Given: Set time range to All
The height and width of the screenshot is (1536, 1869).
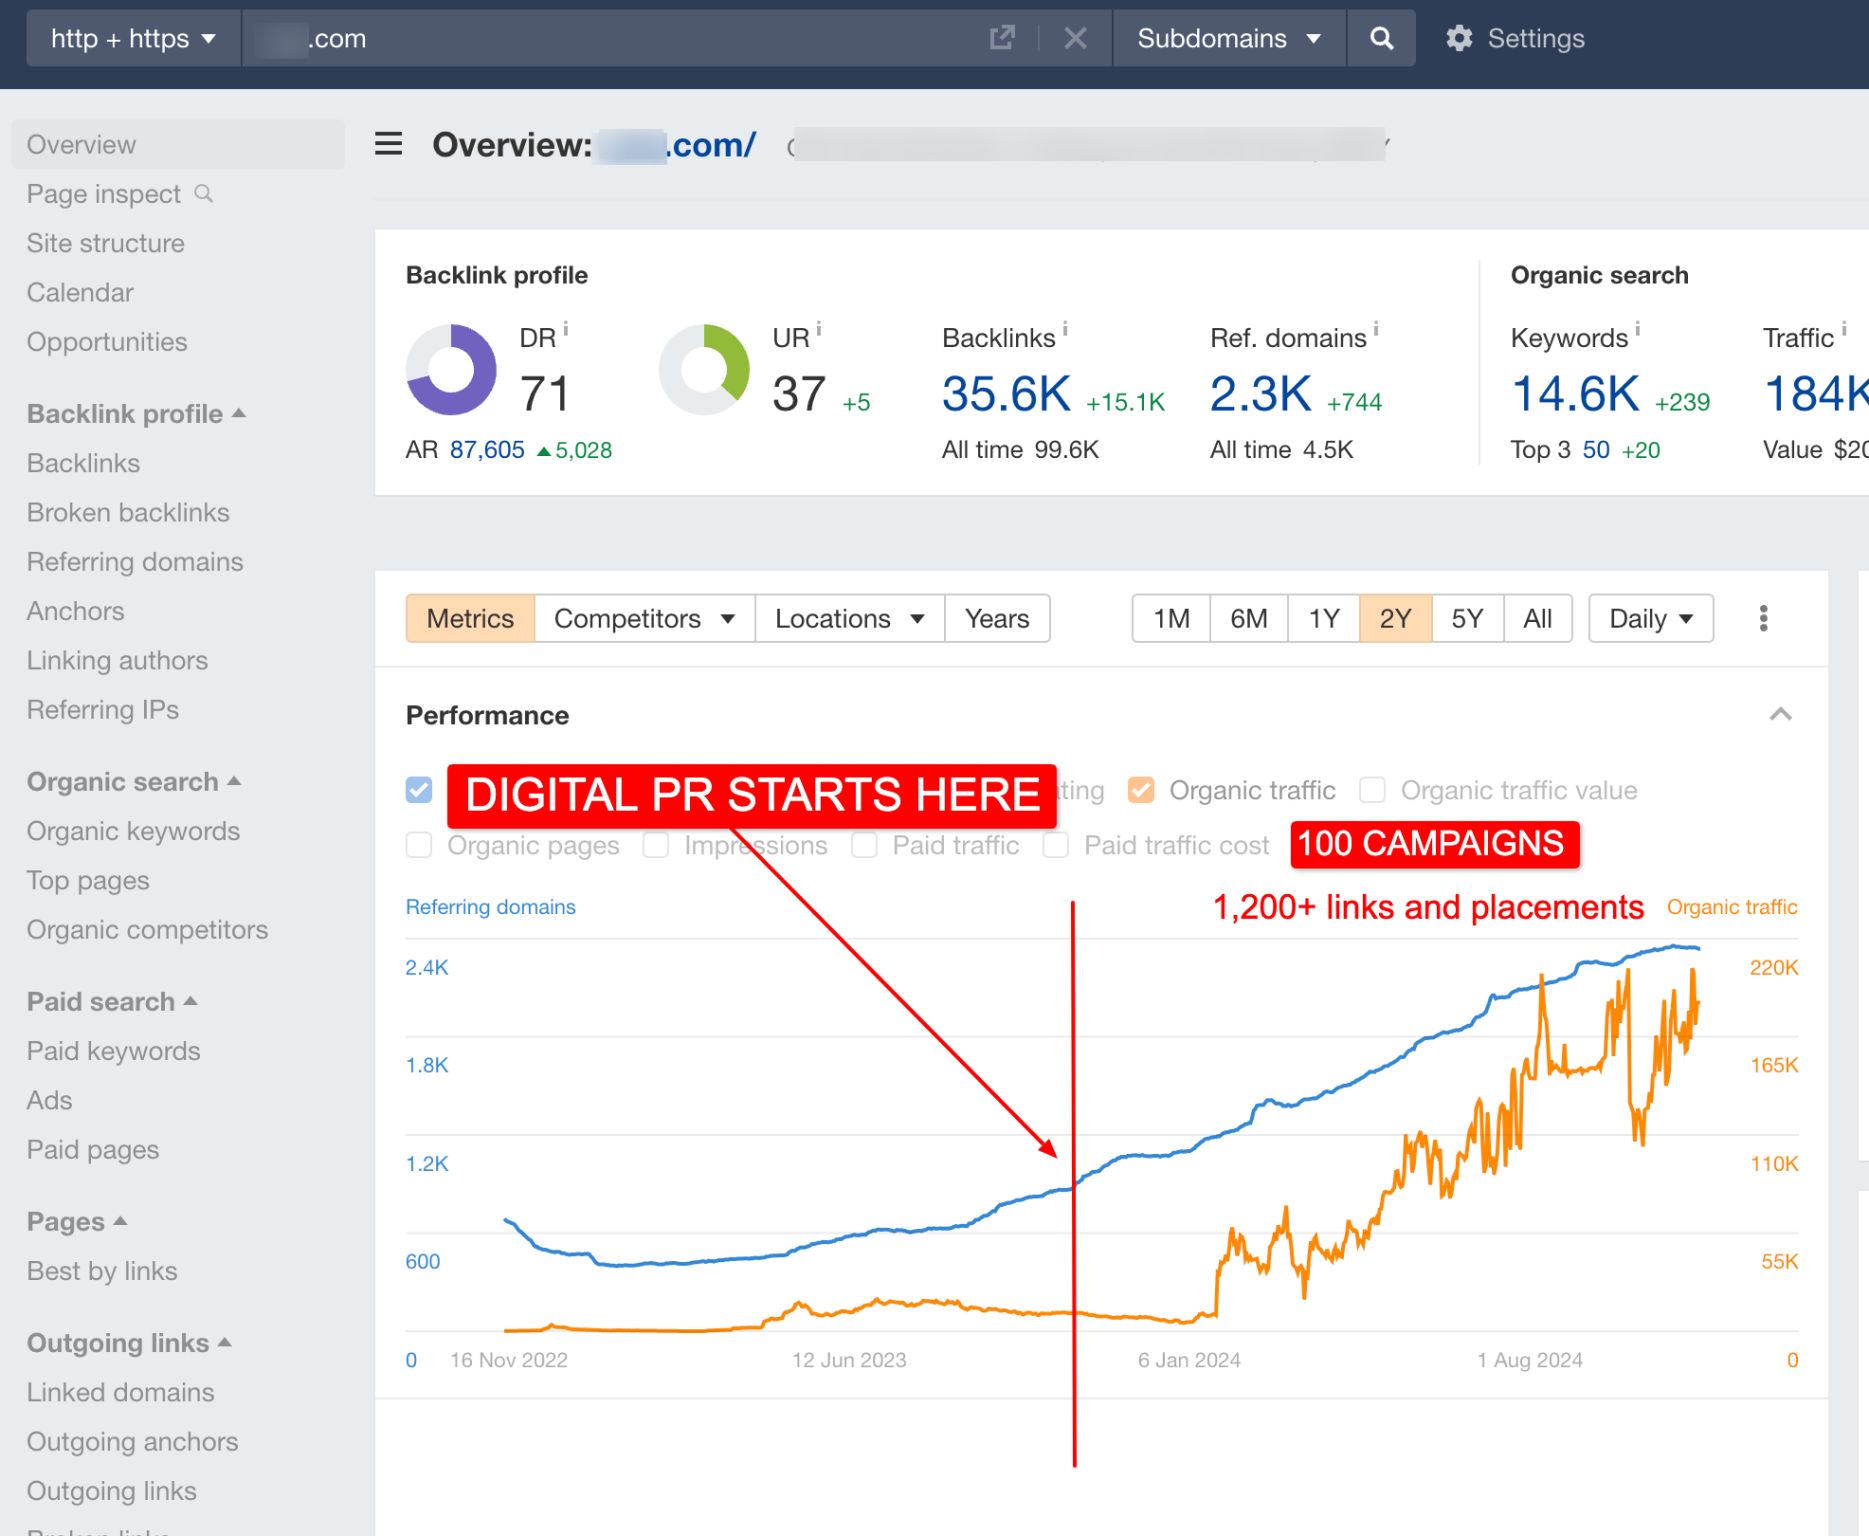Looking at the screenshot, I should [x=1538, y=618].
